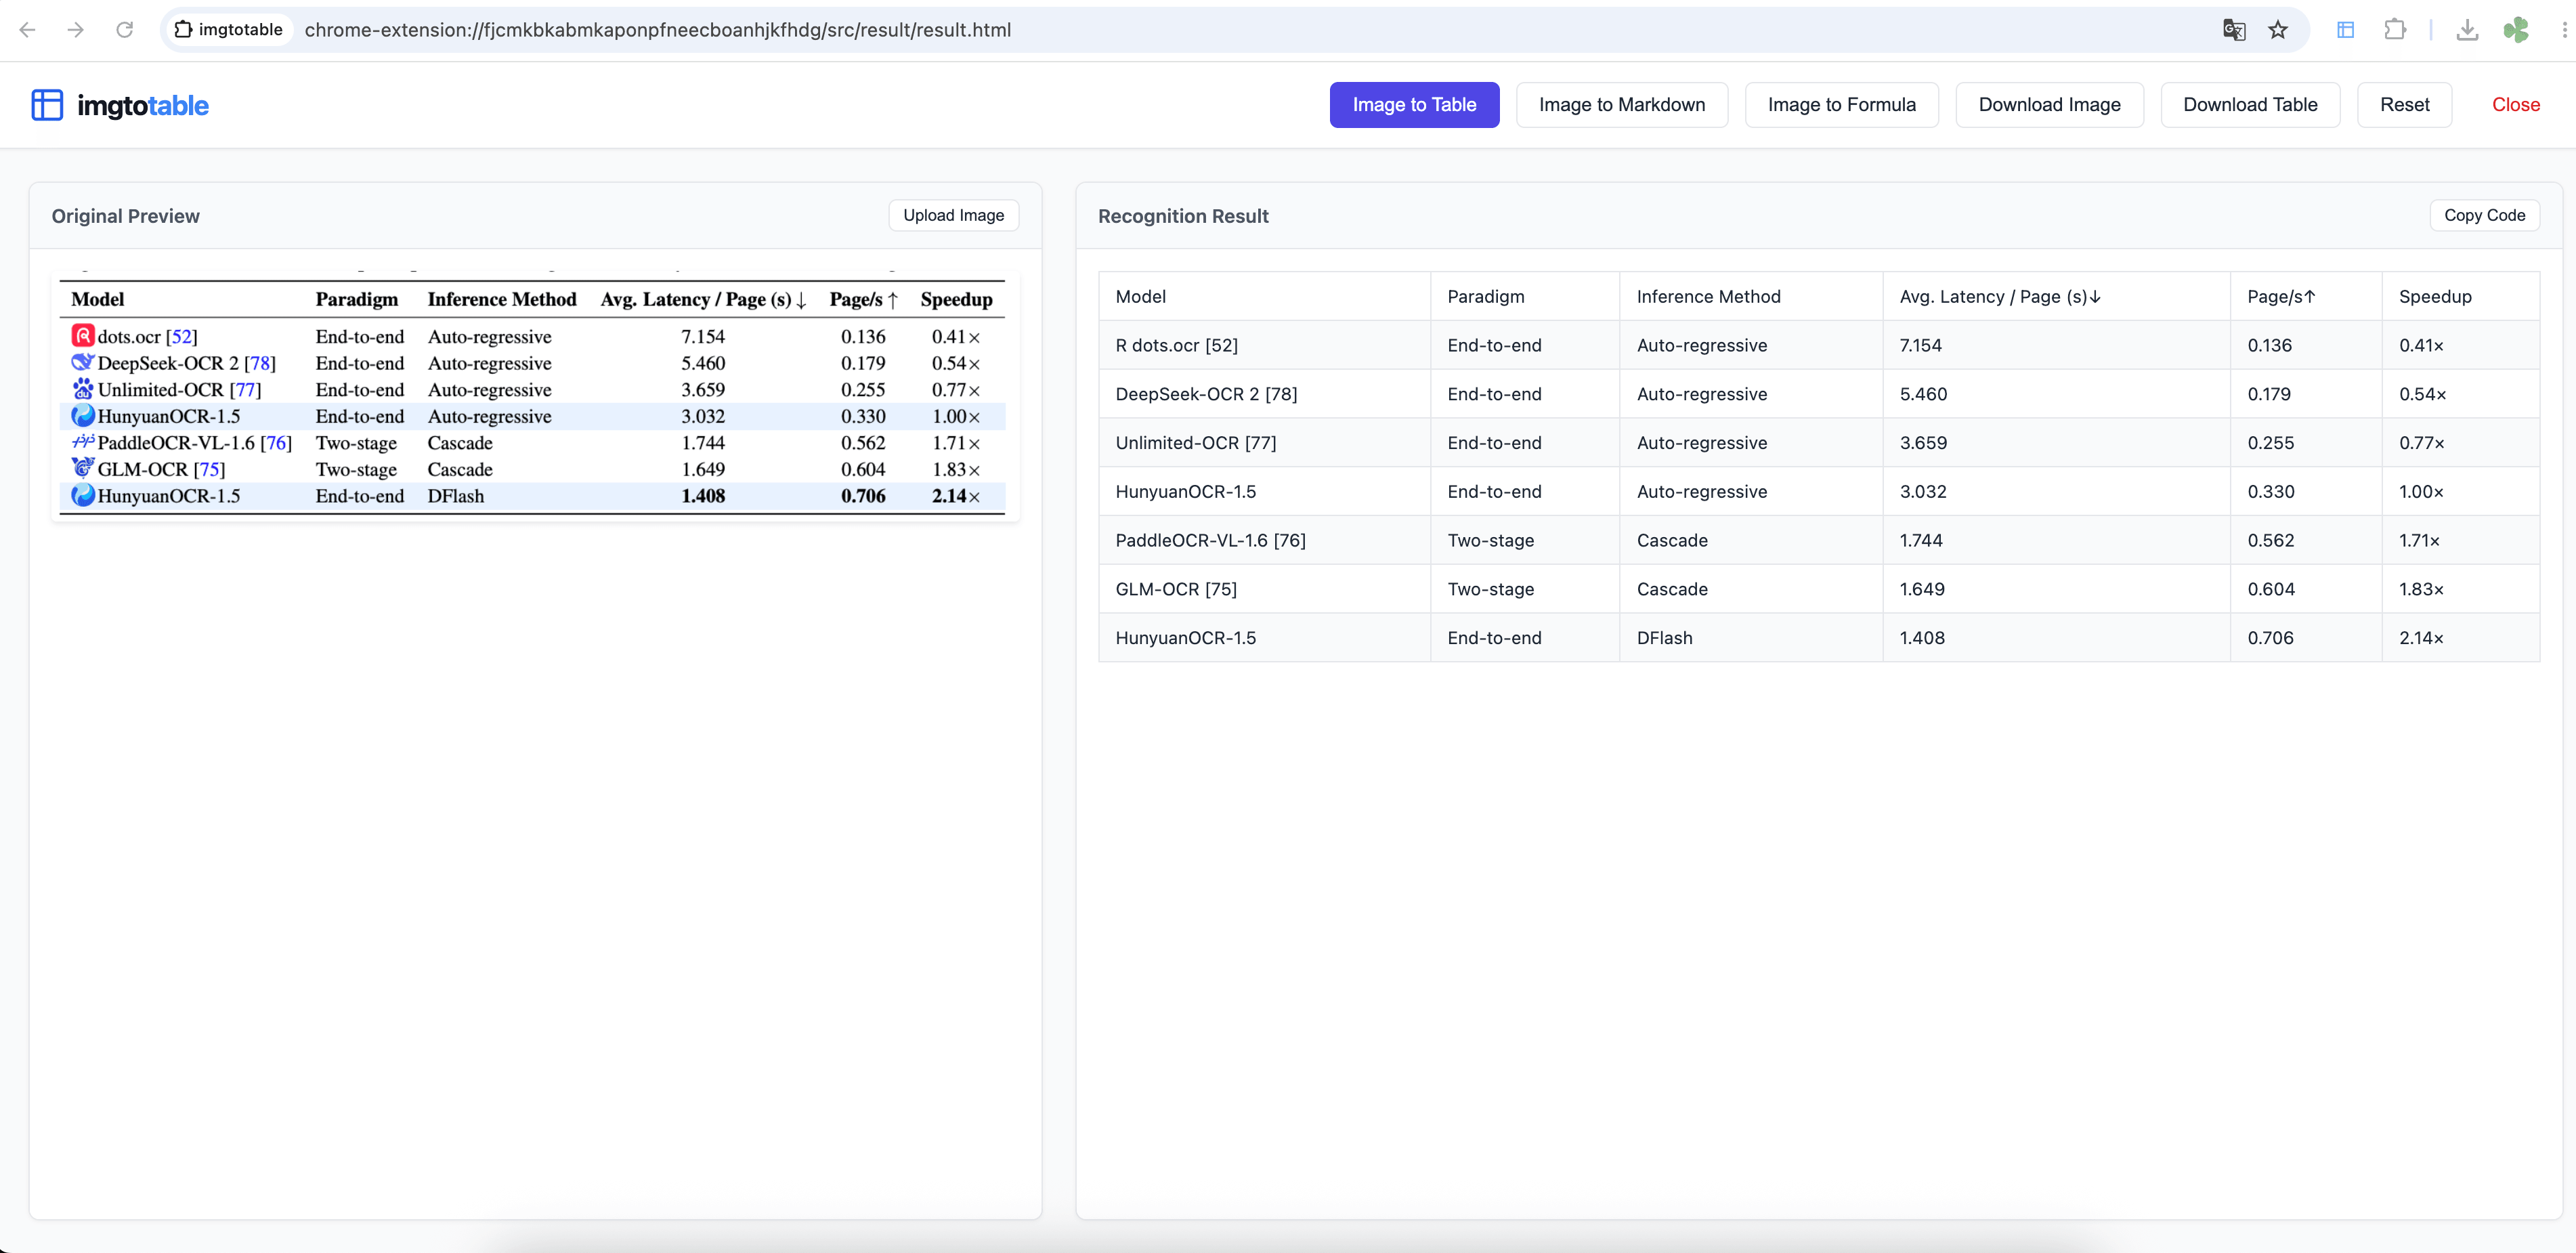Click the Page/s↑ result header
This screenshot has width=2576, height=1253.
(x=2306, y=297)
